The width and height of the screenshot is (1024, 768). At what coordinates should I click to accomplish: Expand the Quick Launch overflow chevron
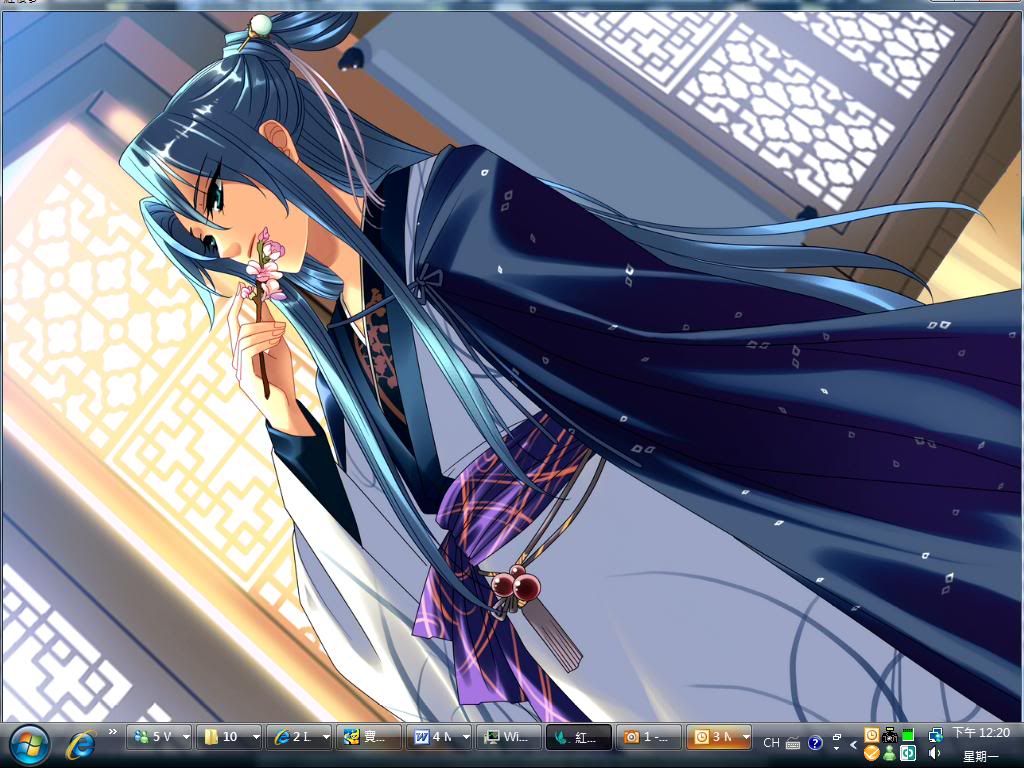[x=112, y=732]
